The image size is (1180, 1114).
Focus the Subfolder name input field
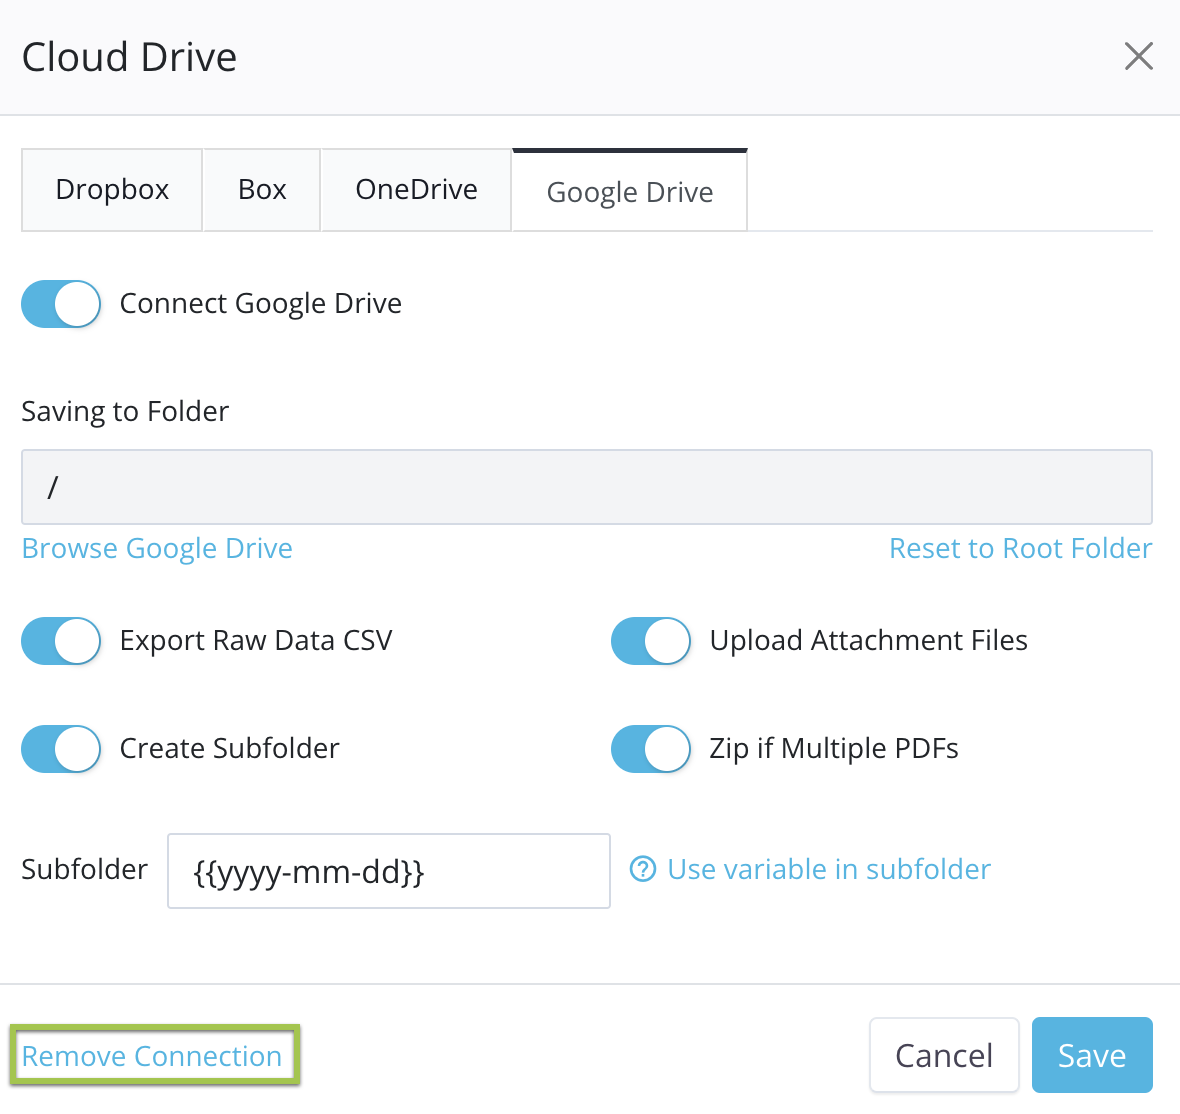click(388, 871)
